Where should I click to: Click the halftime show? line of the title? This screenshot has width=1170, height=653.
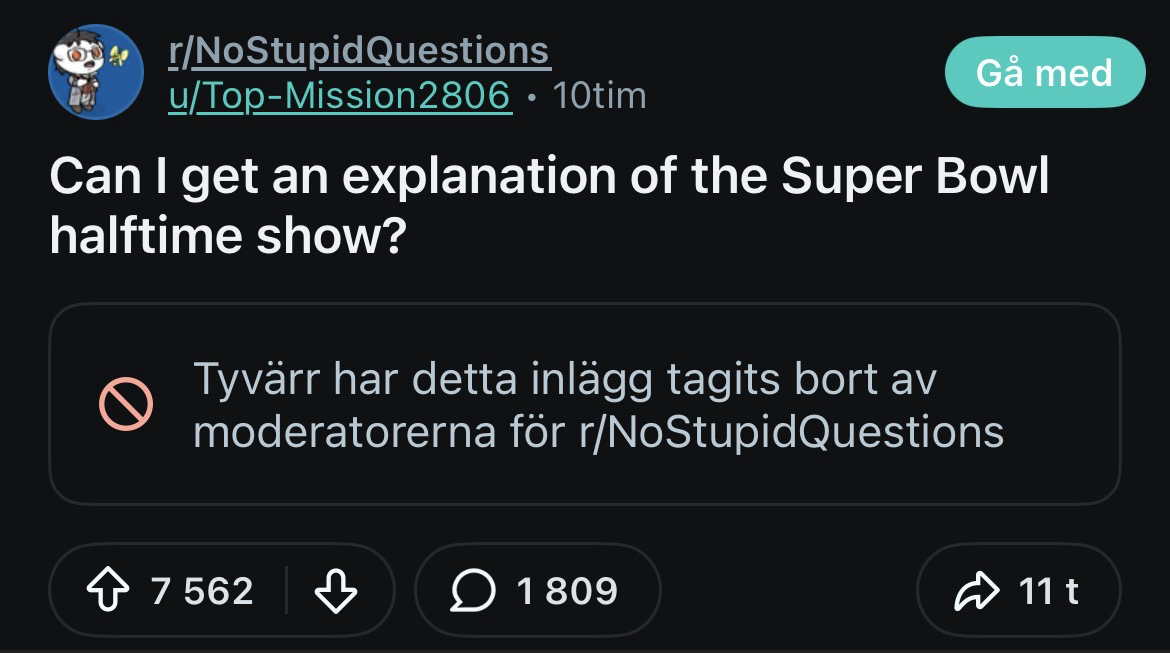tap(227, 235)
